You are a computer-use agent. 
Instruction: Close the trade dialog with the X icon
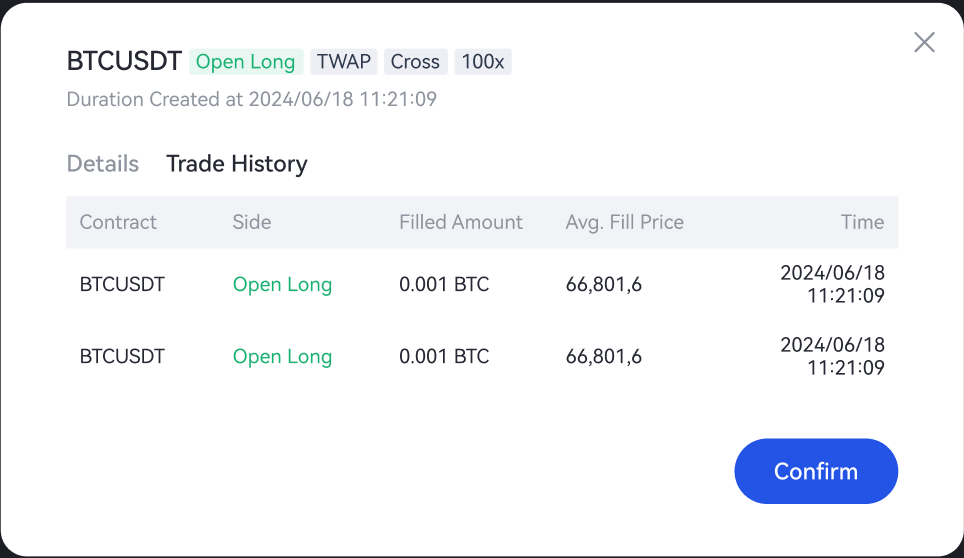[x=924, y=42]
